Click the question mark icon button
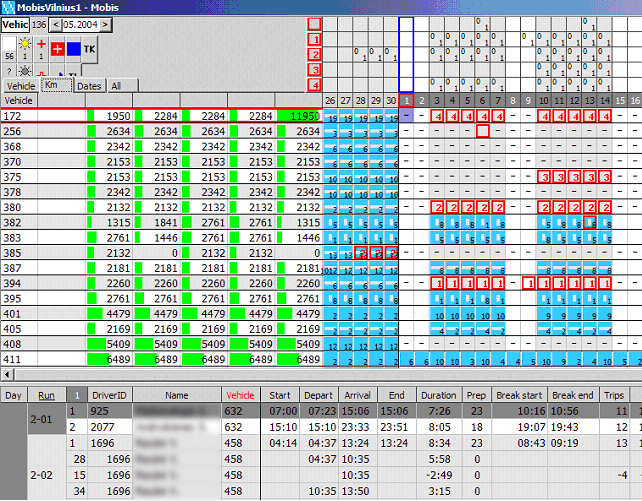Viewport: 642px width, 501px height. (9, 70)
